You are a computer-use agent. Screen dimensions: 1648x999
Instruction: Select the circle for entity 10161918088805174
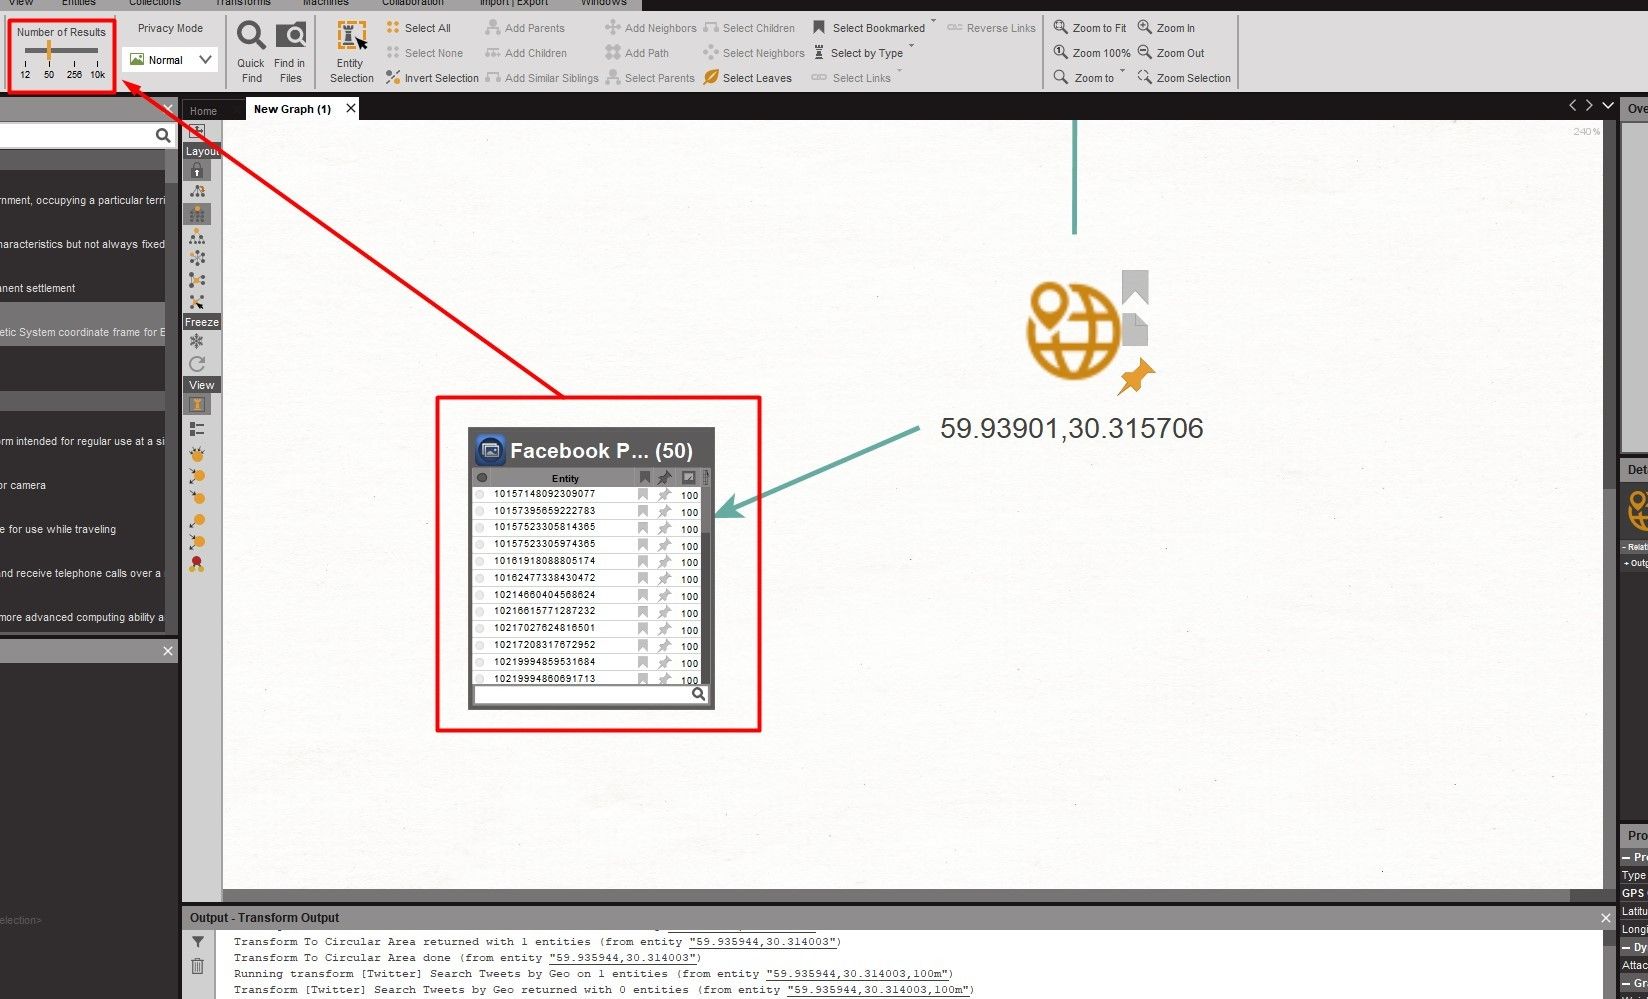point(480,561)
